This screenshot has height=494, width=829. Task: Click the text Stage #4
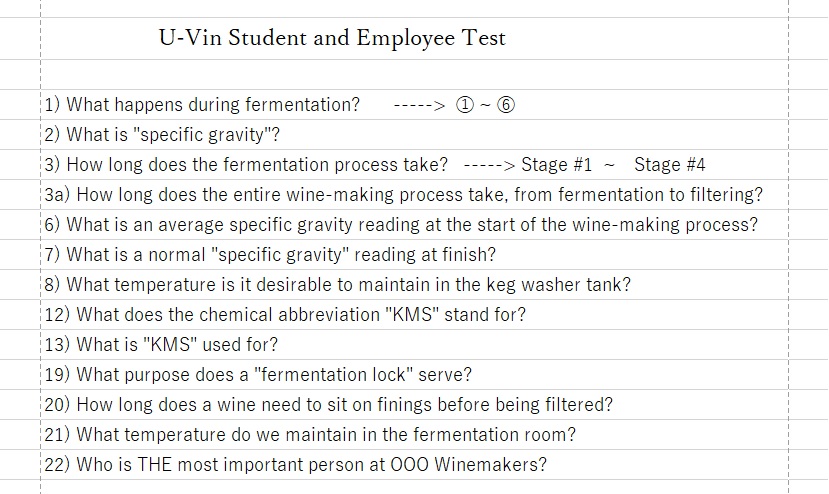[669, 165]
